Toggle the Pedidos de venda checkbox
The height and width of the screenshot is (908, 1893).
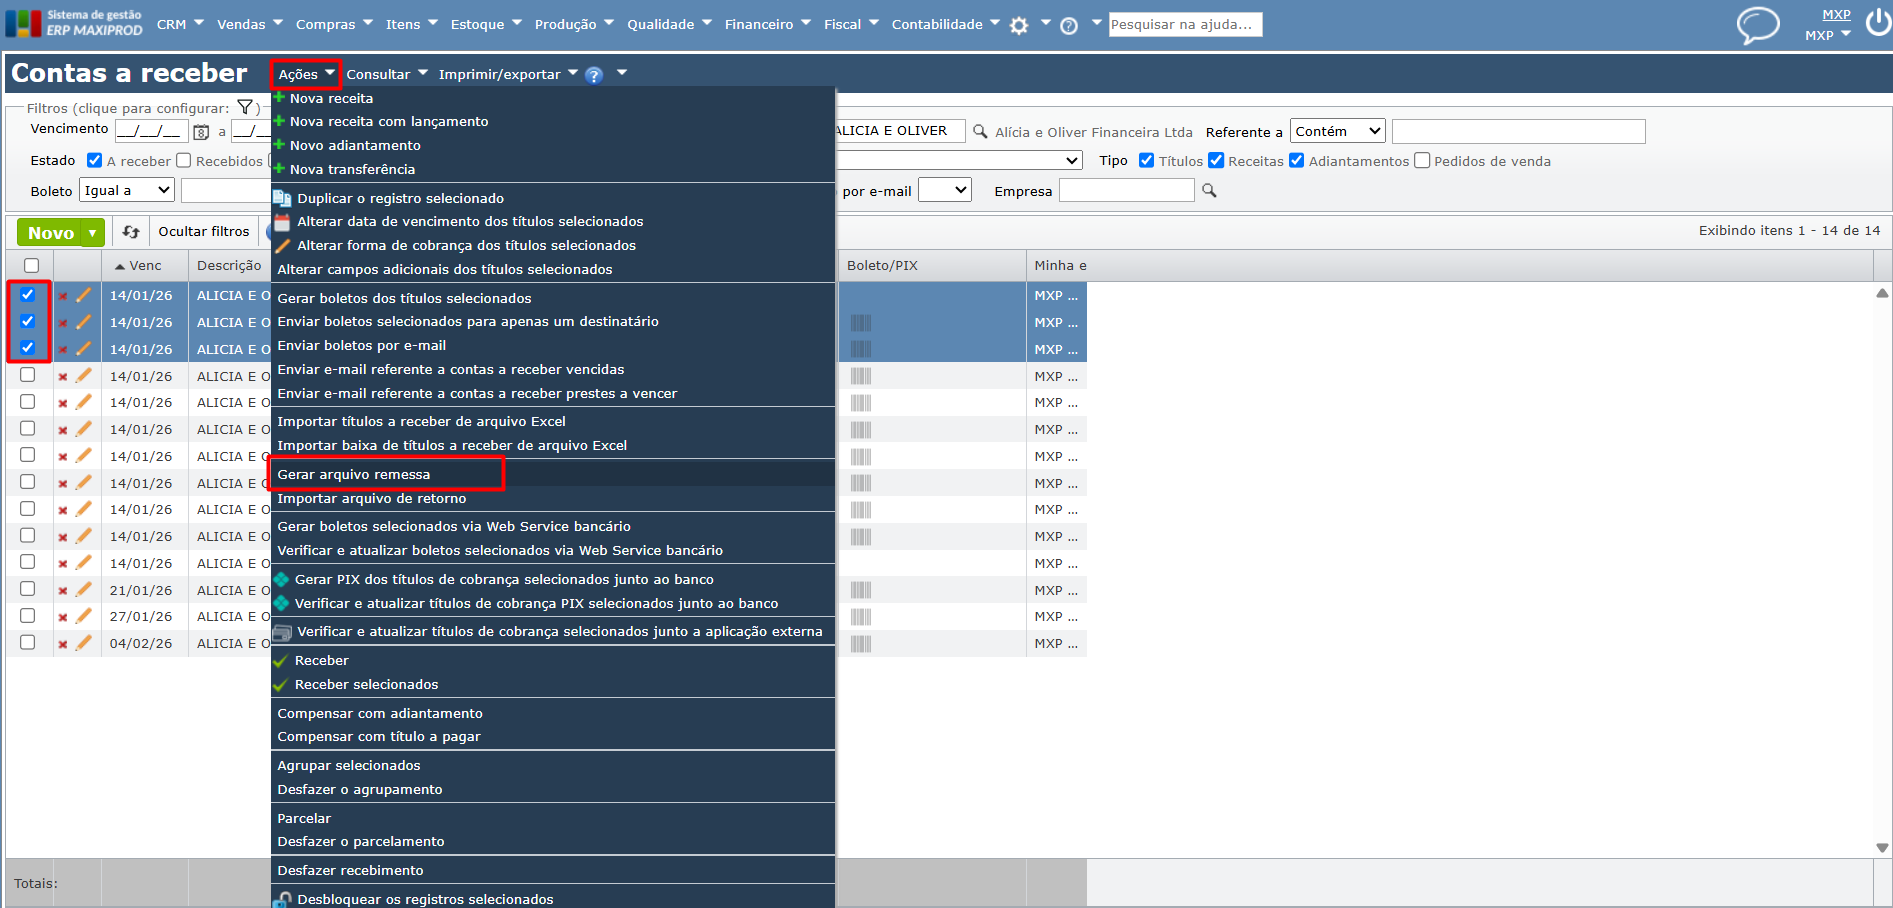point(1422,160)
